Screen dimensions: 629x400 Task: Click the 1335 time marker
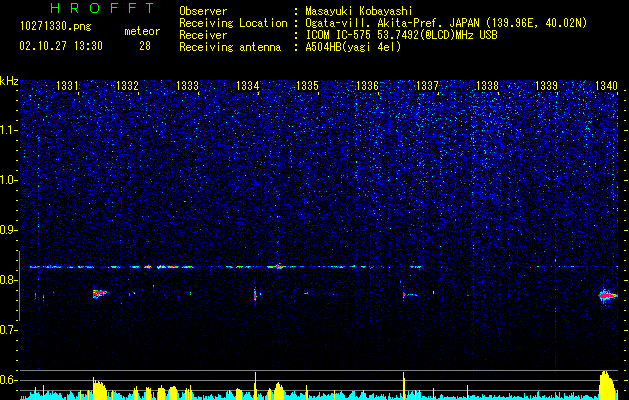(307, 85)
